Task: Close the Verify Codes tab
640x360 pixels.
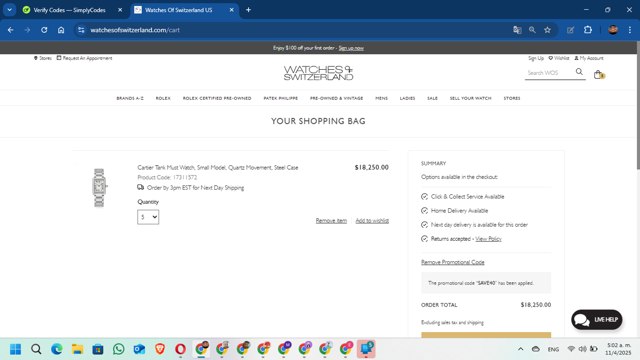Action: 120,10
